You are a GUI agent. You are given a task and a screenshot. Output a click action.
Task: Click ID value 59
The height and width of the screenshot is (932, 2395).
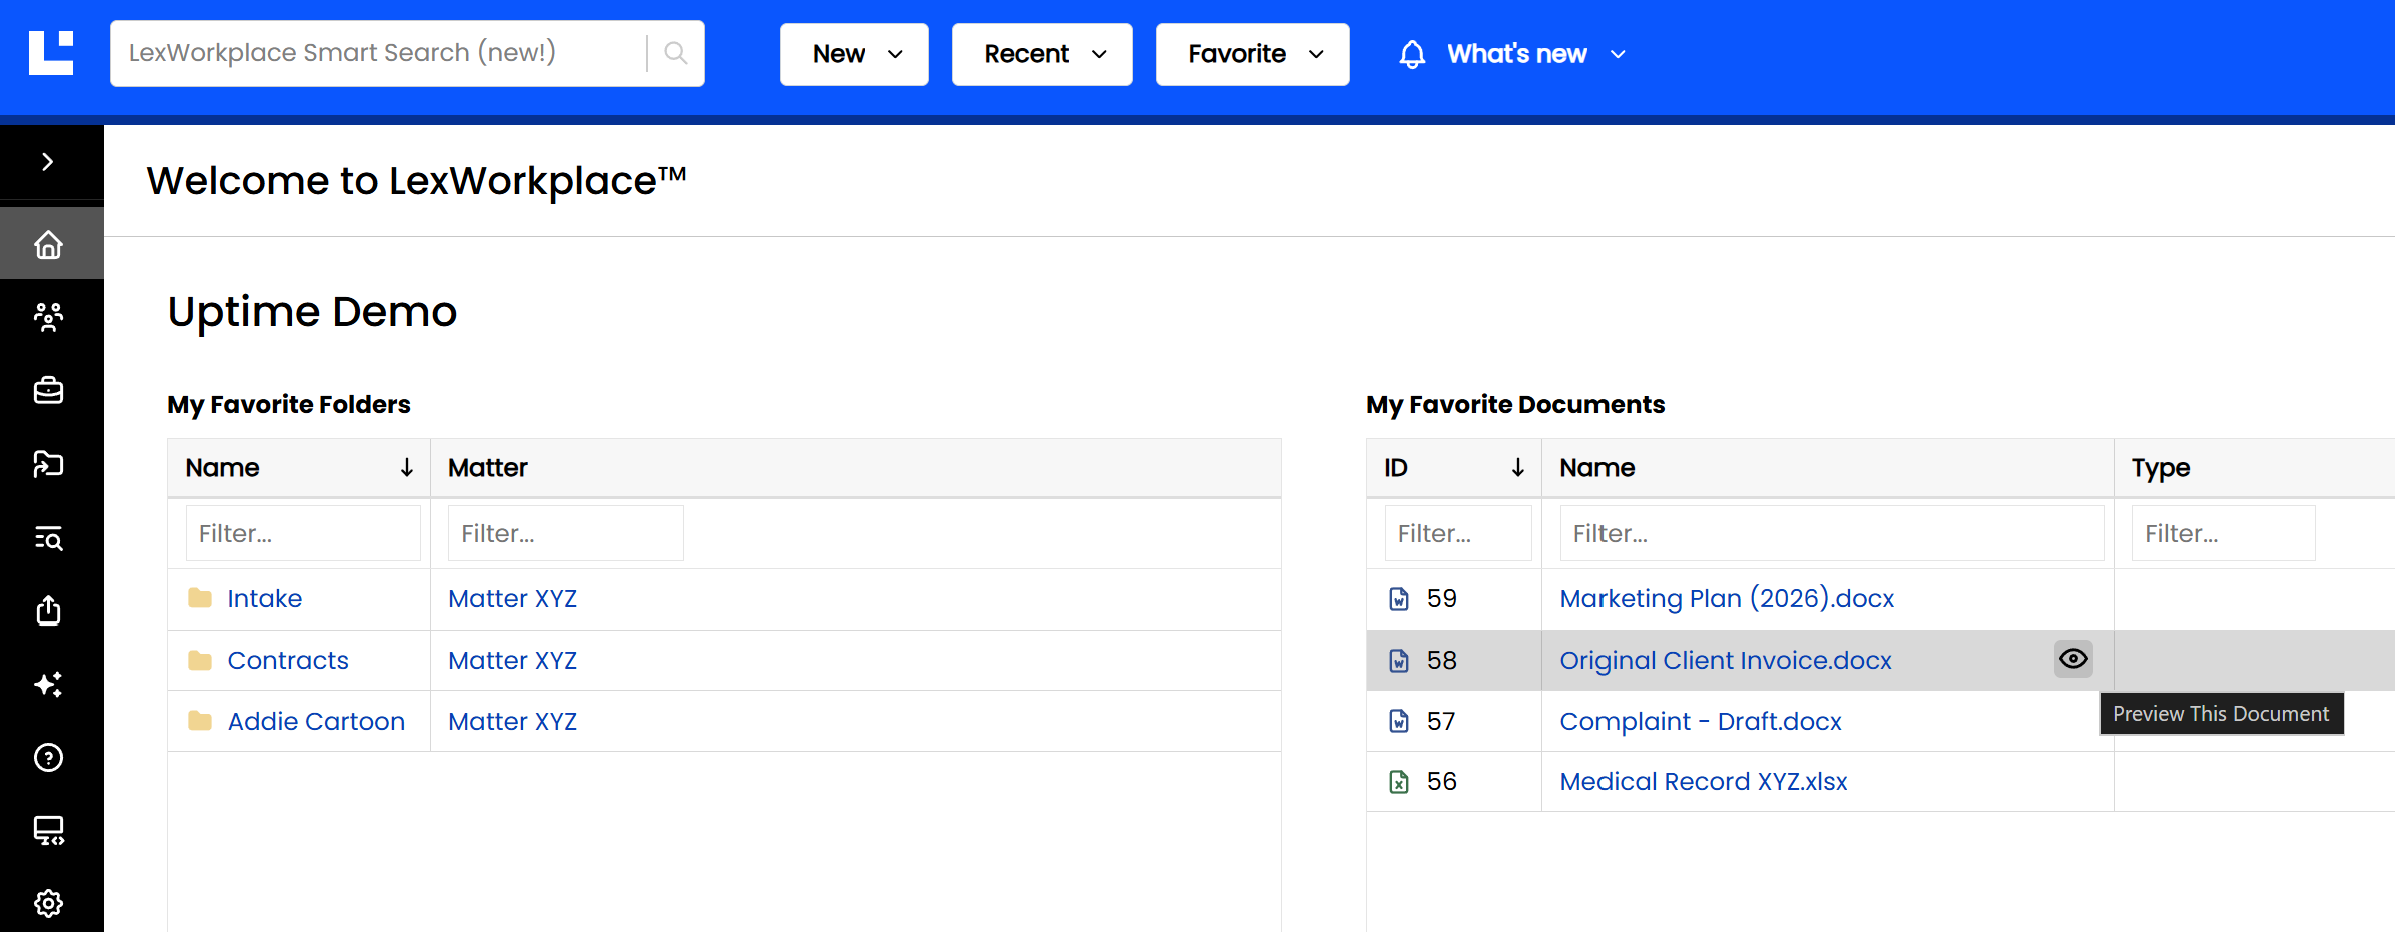[1441, 598]
